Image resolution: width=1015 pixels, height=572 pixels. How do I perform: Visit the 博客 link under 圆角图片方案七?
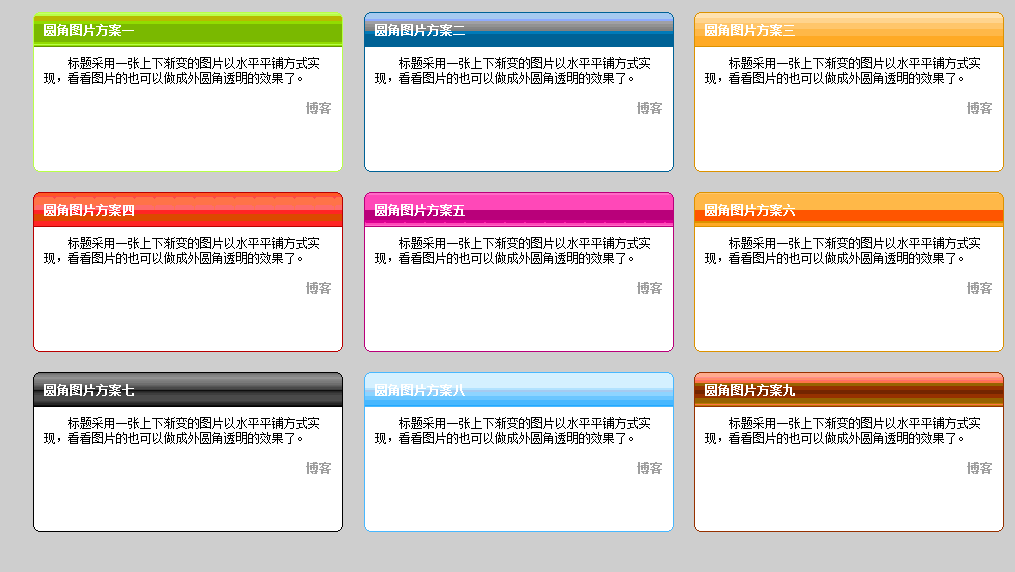click(318, 468)
